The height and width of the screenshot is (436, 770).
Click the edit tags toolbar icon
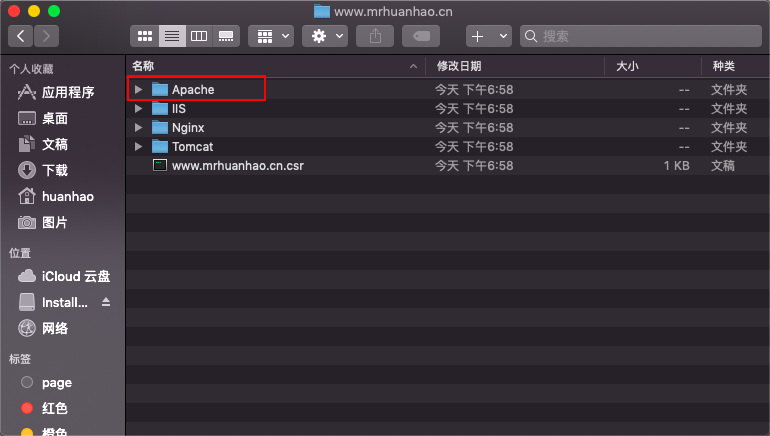point(421,36)
